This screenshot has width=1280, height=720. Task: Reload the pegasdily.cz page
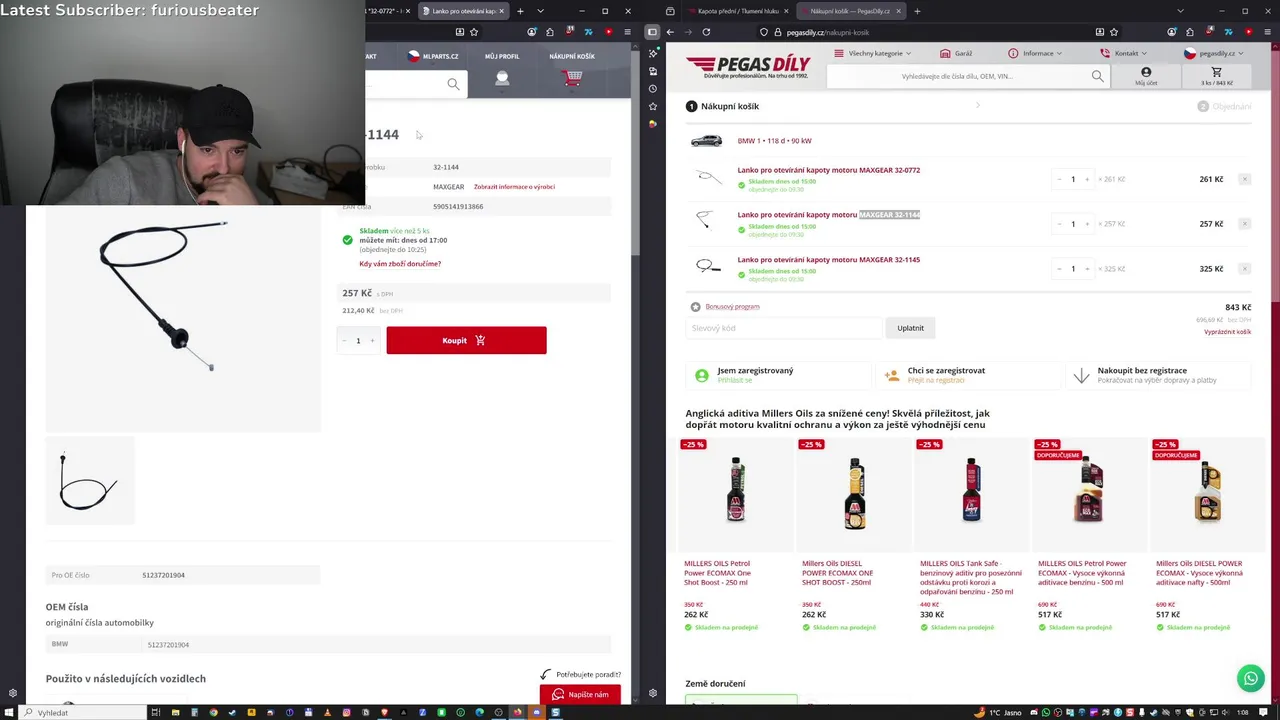coord(706,32)
